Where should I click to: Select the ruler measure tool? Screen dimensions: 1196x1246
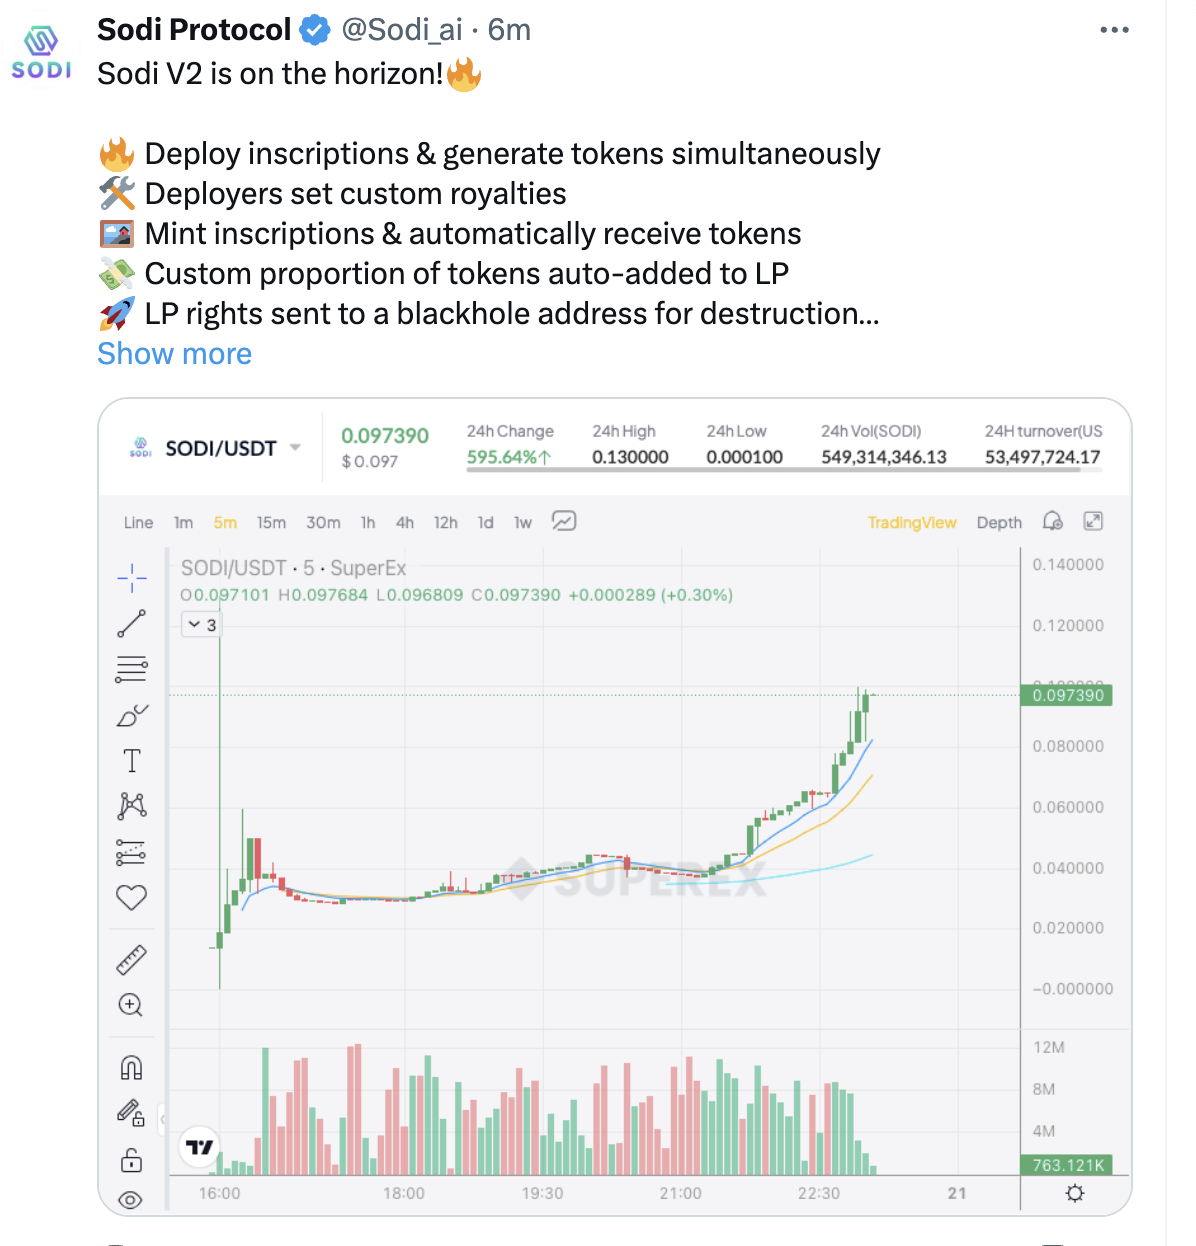[x=131, y=960]
